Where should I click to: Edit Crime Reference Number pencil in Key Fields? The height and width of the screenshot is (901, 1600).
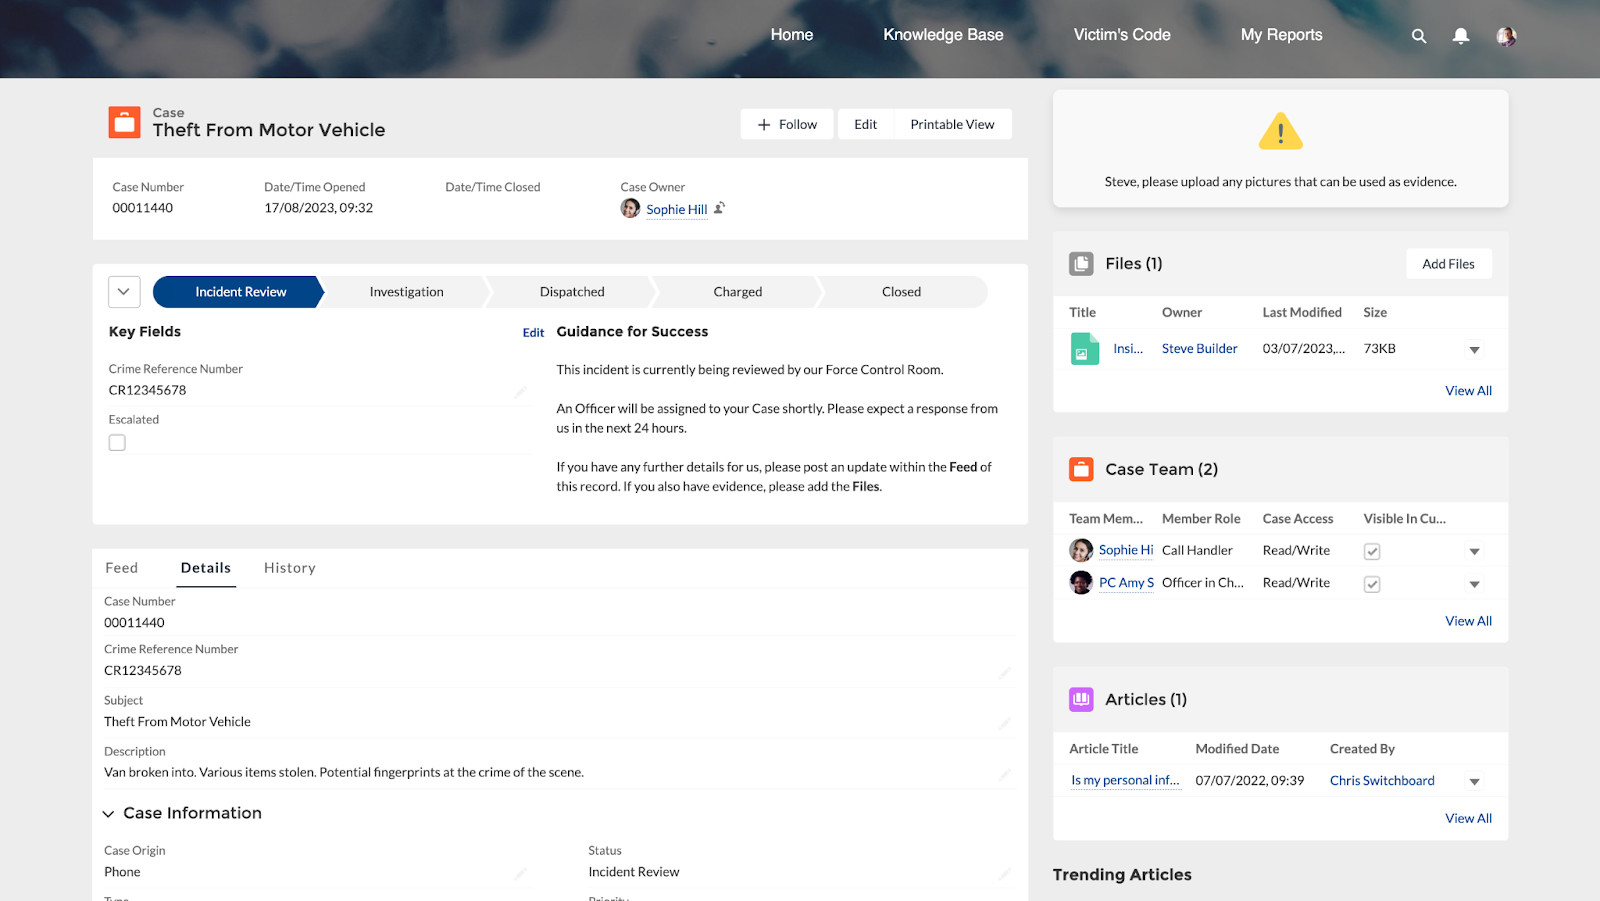click(x=520, y=392)
